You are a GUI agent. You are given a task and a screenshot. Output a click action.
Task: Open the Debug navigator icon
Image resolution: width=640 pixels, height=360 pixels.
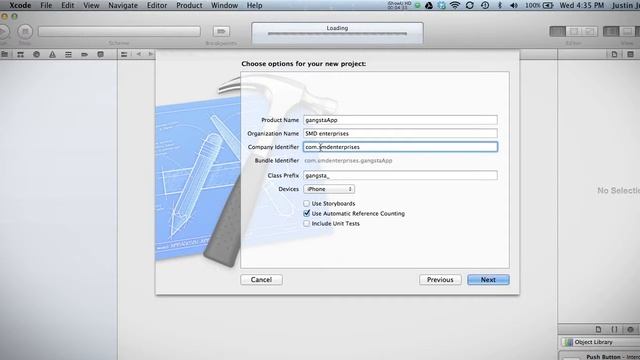(68, 54)
